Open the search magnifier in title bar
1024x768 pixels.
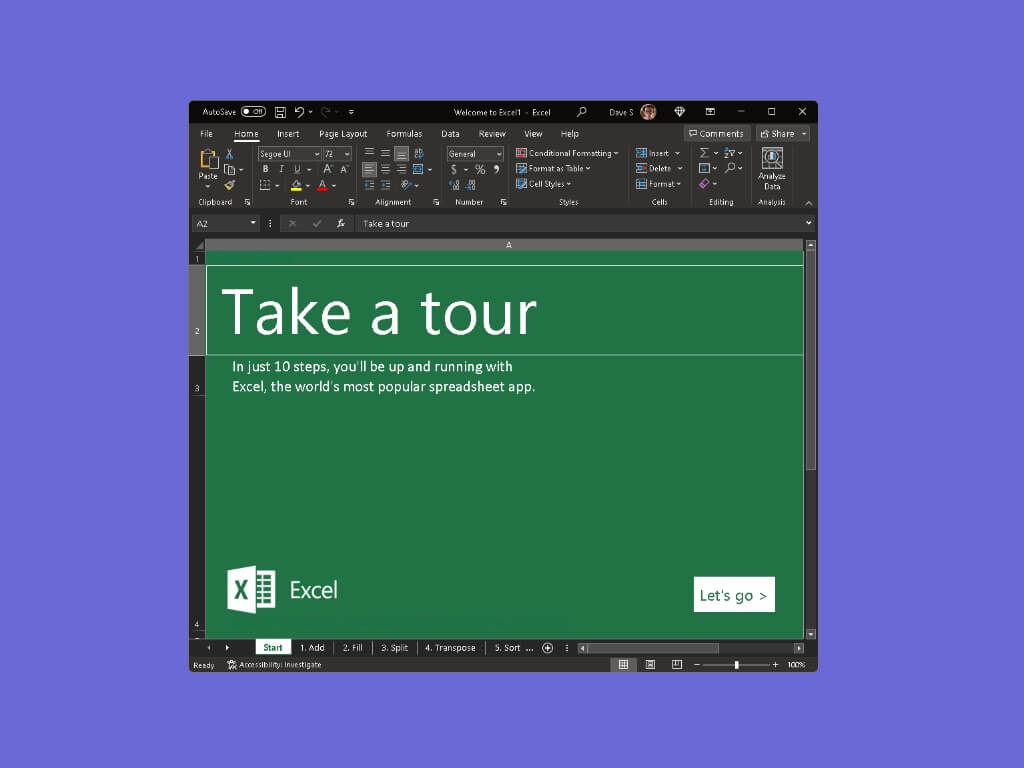pyautogui.click(x=581, y=112)
